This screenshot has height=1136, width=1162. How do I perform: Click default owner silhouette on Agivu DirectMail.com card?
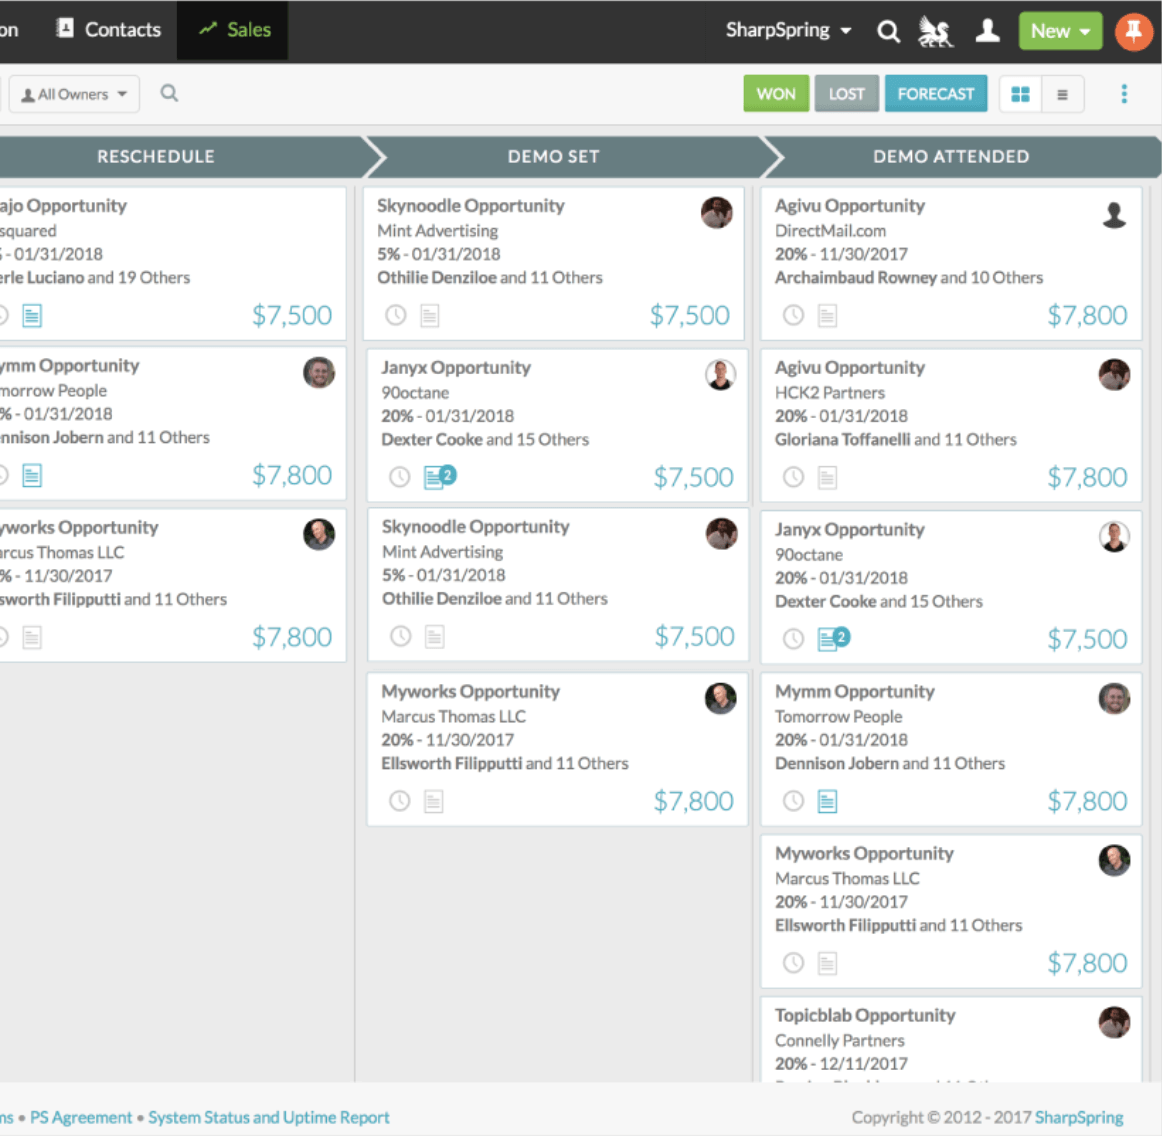(x=1114, y=215)
